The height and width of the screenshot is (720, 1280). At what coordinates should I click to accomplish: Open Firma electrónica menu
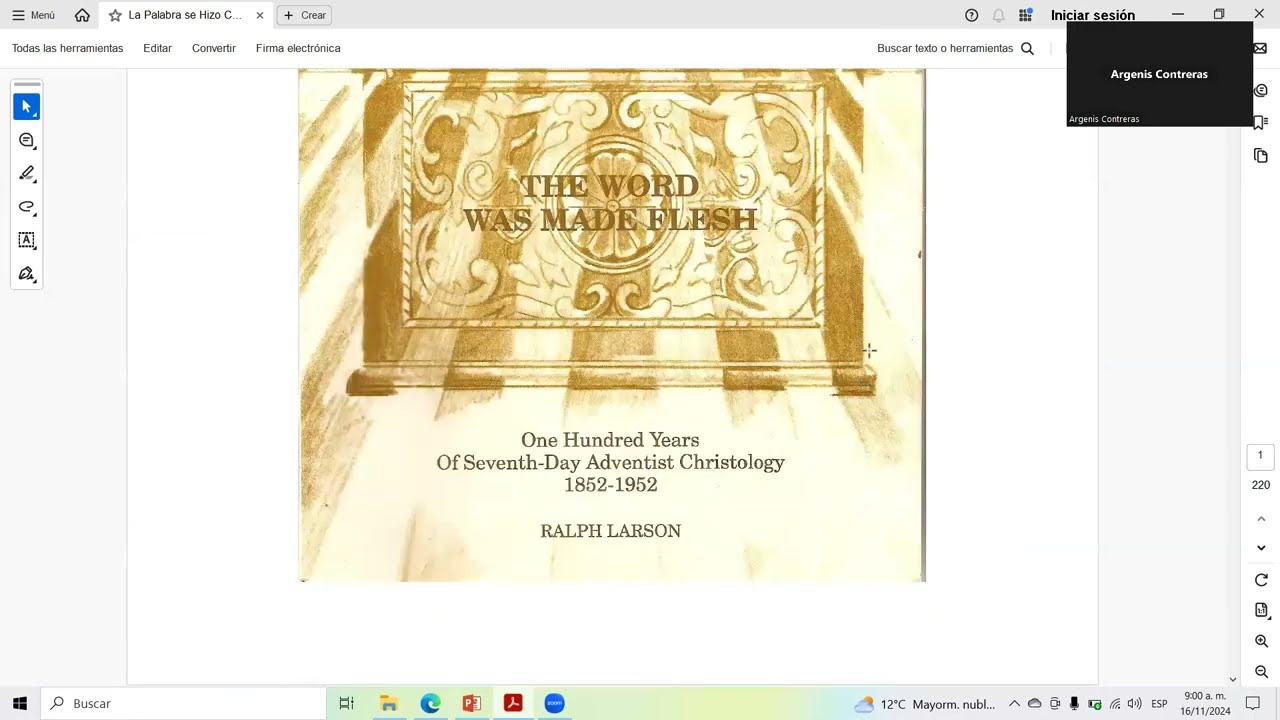coord(298,48)
